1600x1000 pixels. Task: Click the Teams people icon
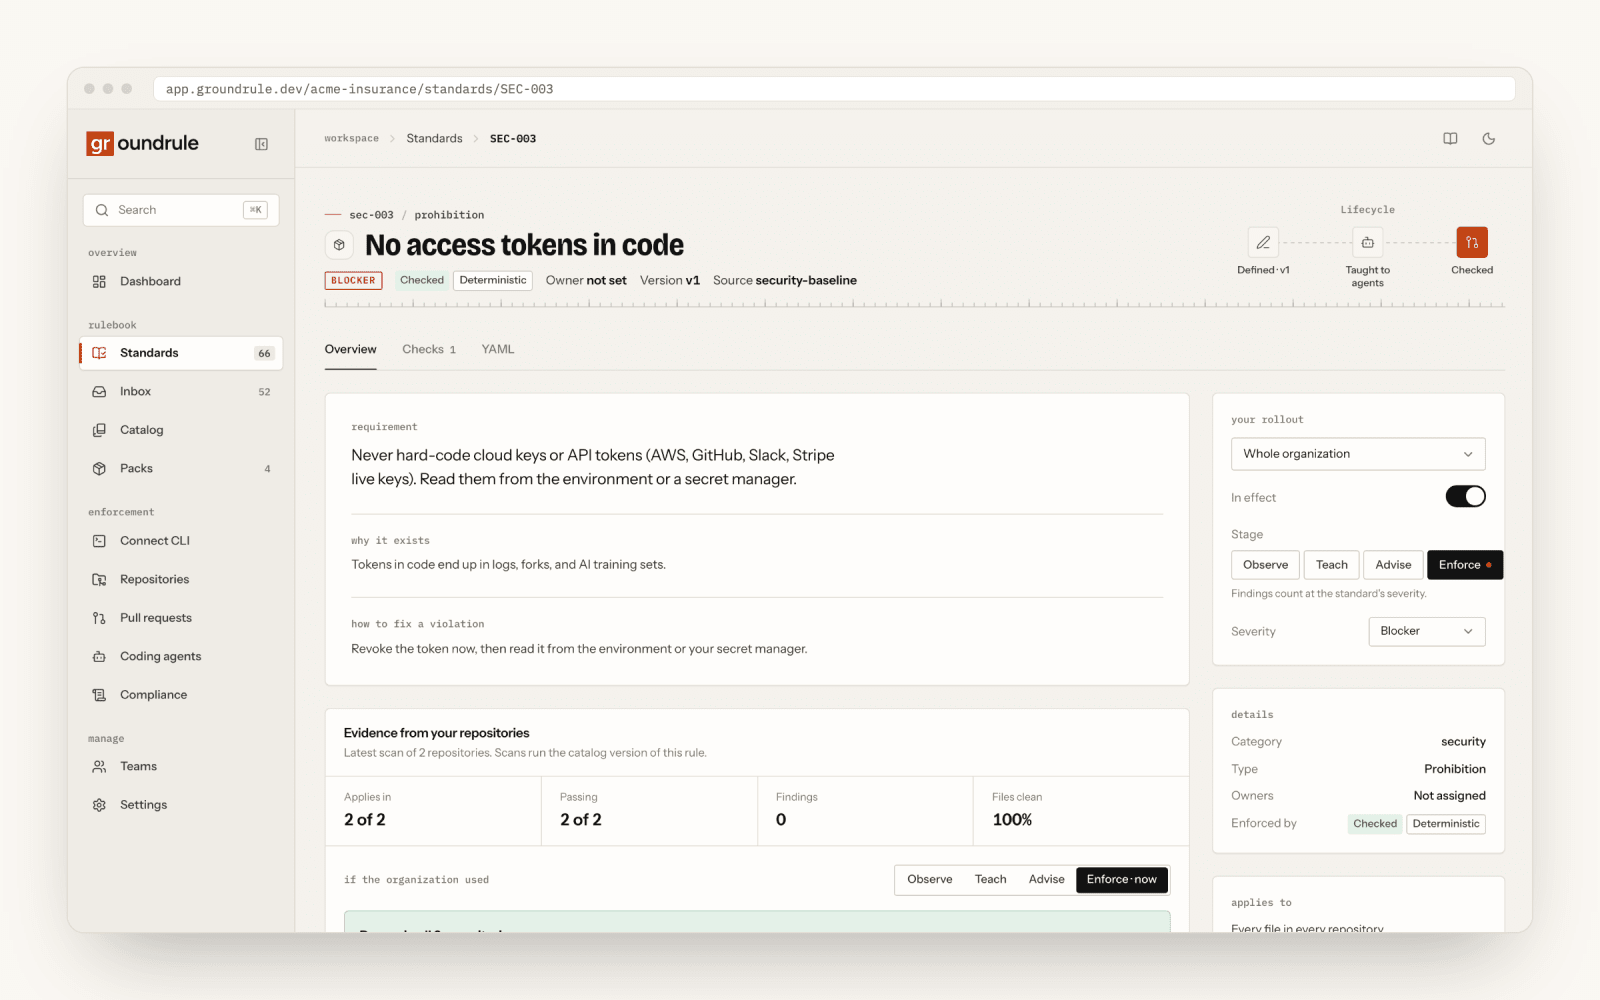pos(99,767)
